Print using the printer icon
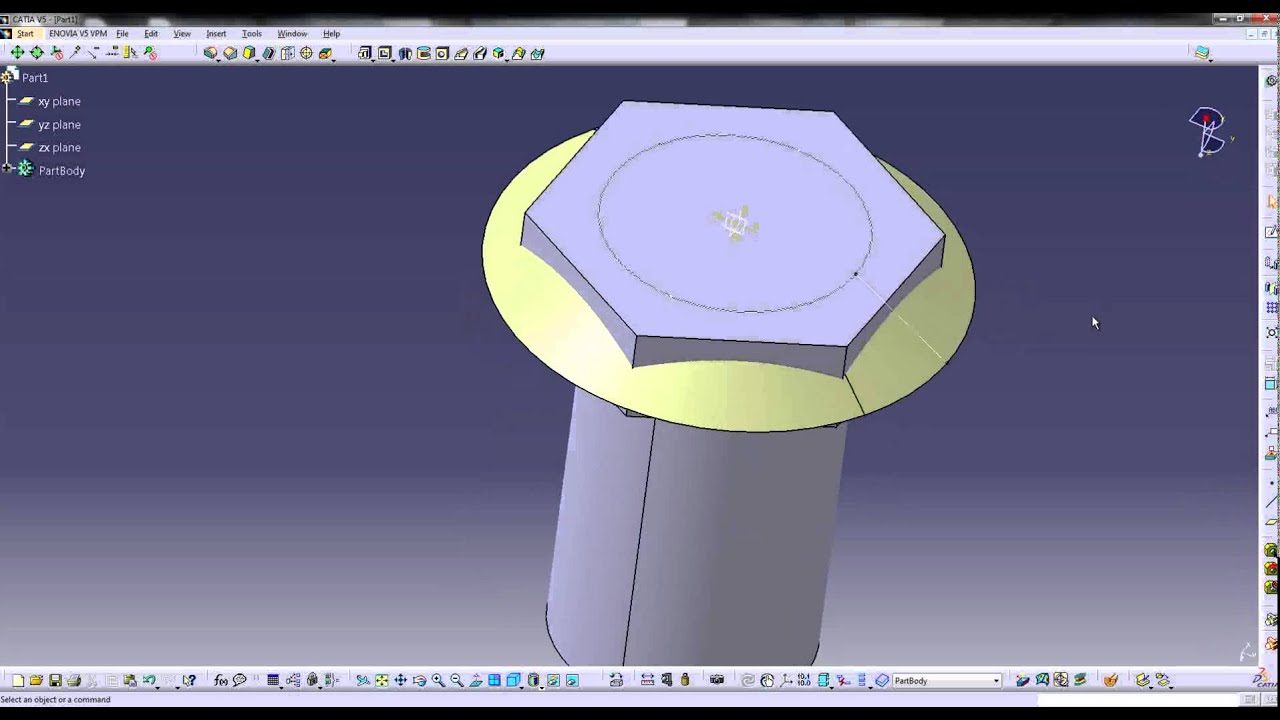The image size is (1280, 720). click(74, 681)
